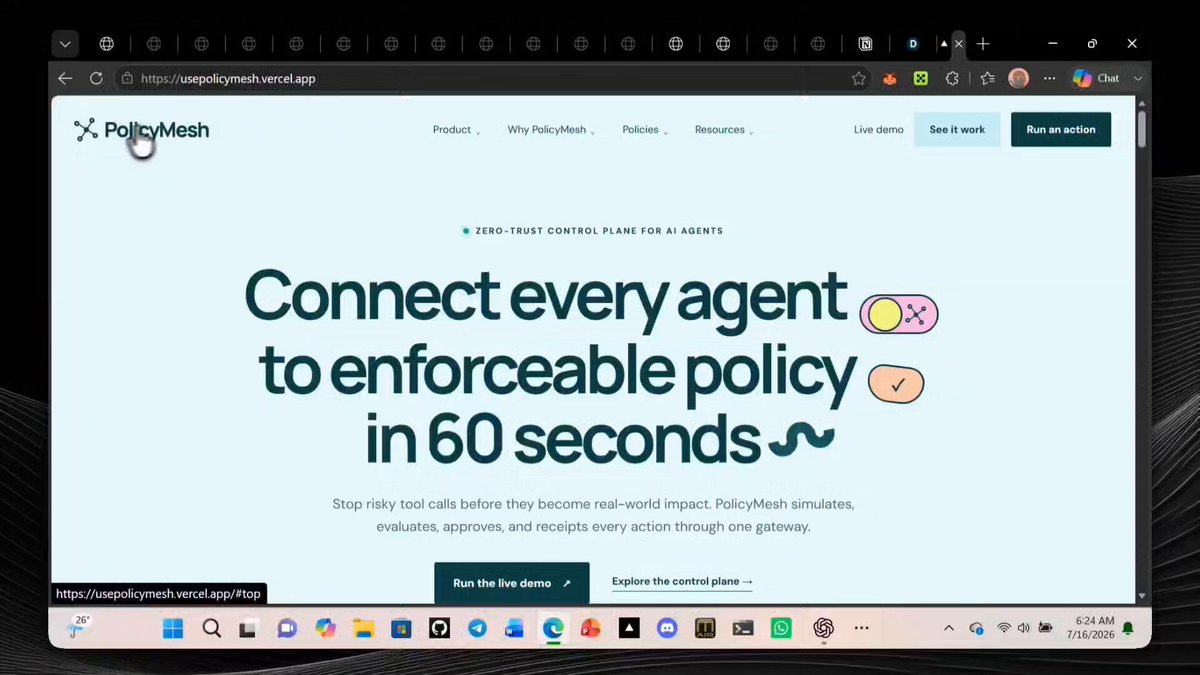Expand the Why PolicyMesh menu

click(551, 130)
